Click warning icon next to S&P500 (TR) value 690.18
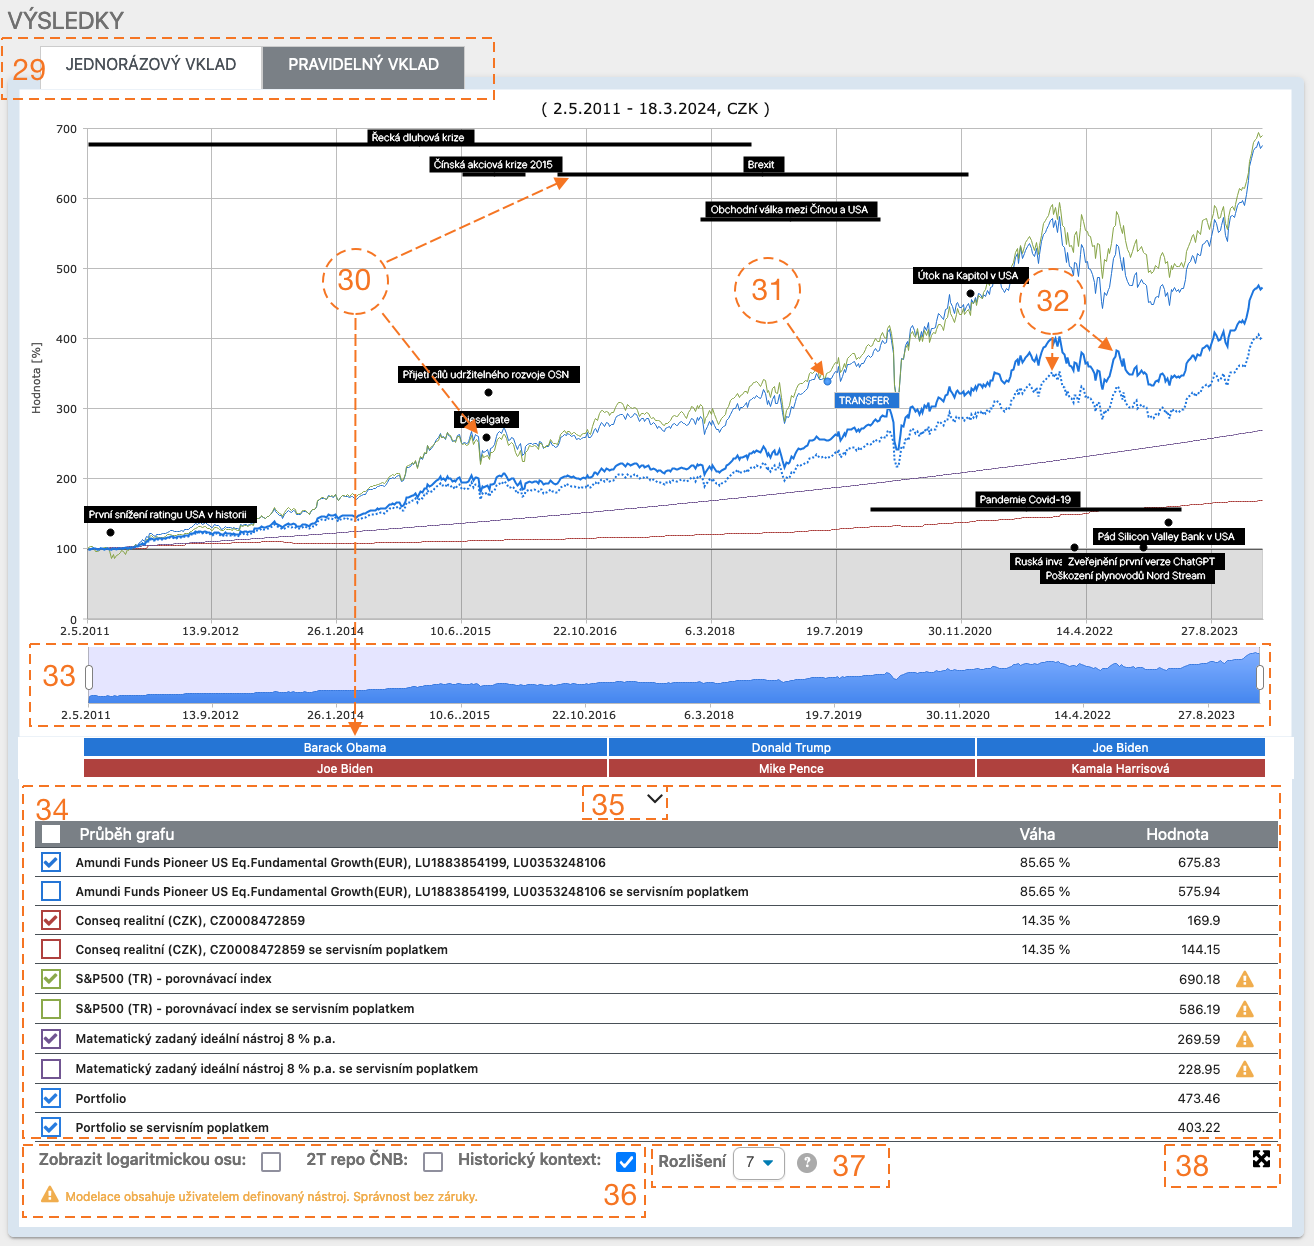The width and height of the screenshot is (1314, 1246). click(1244, 980)
